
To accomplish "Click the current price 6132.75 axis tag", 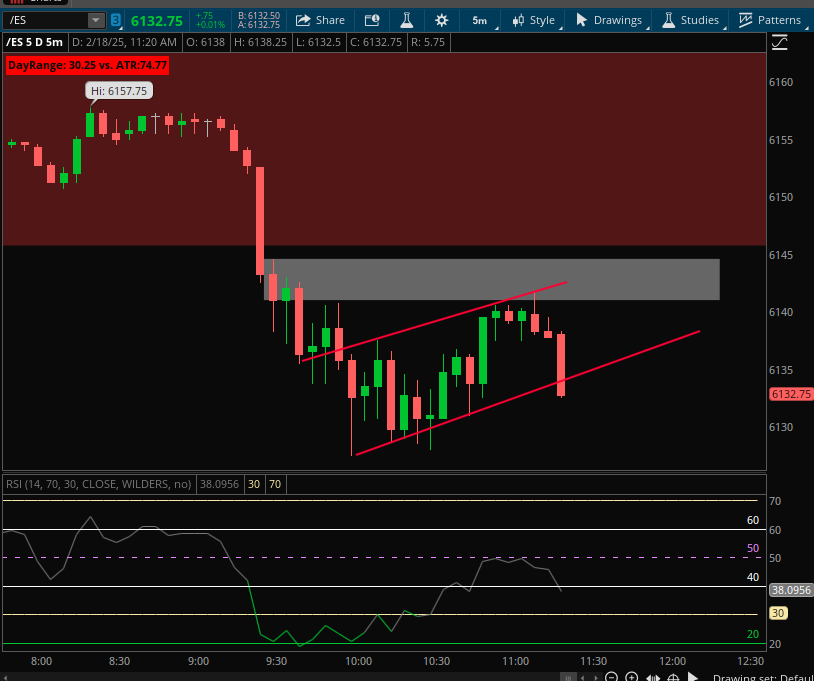I will pyautogui.click(x=791, y=394).
